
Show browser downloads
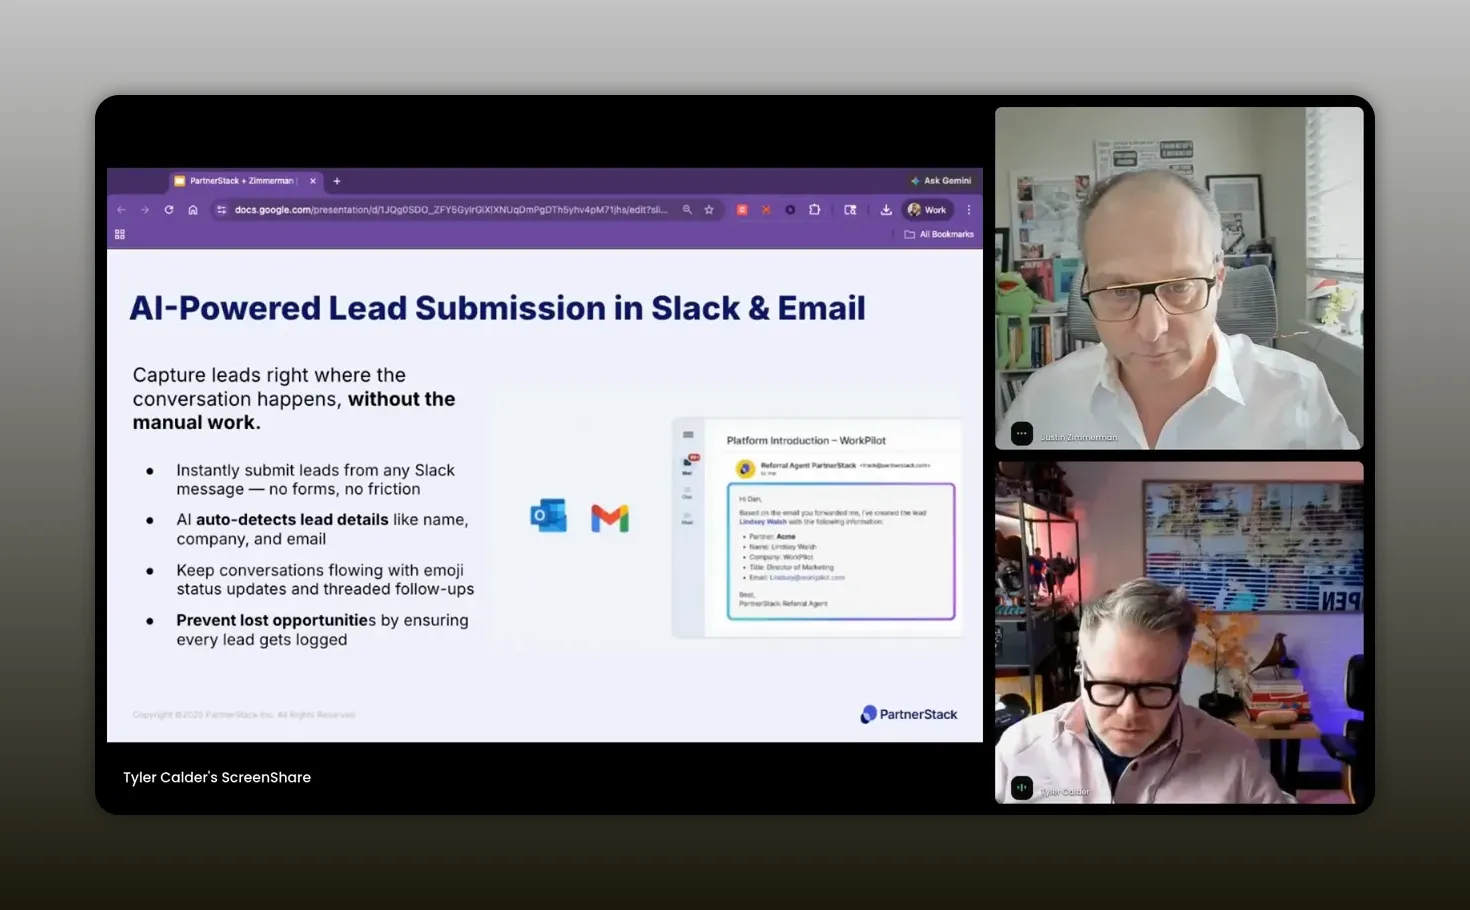[886, 210]
